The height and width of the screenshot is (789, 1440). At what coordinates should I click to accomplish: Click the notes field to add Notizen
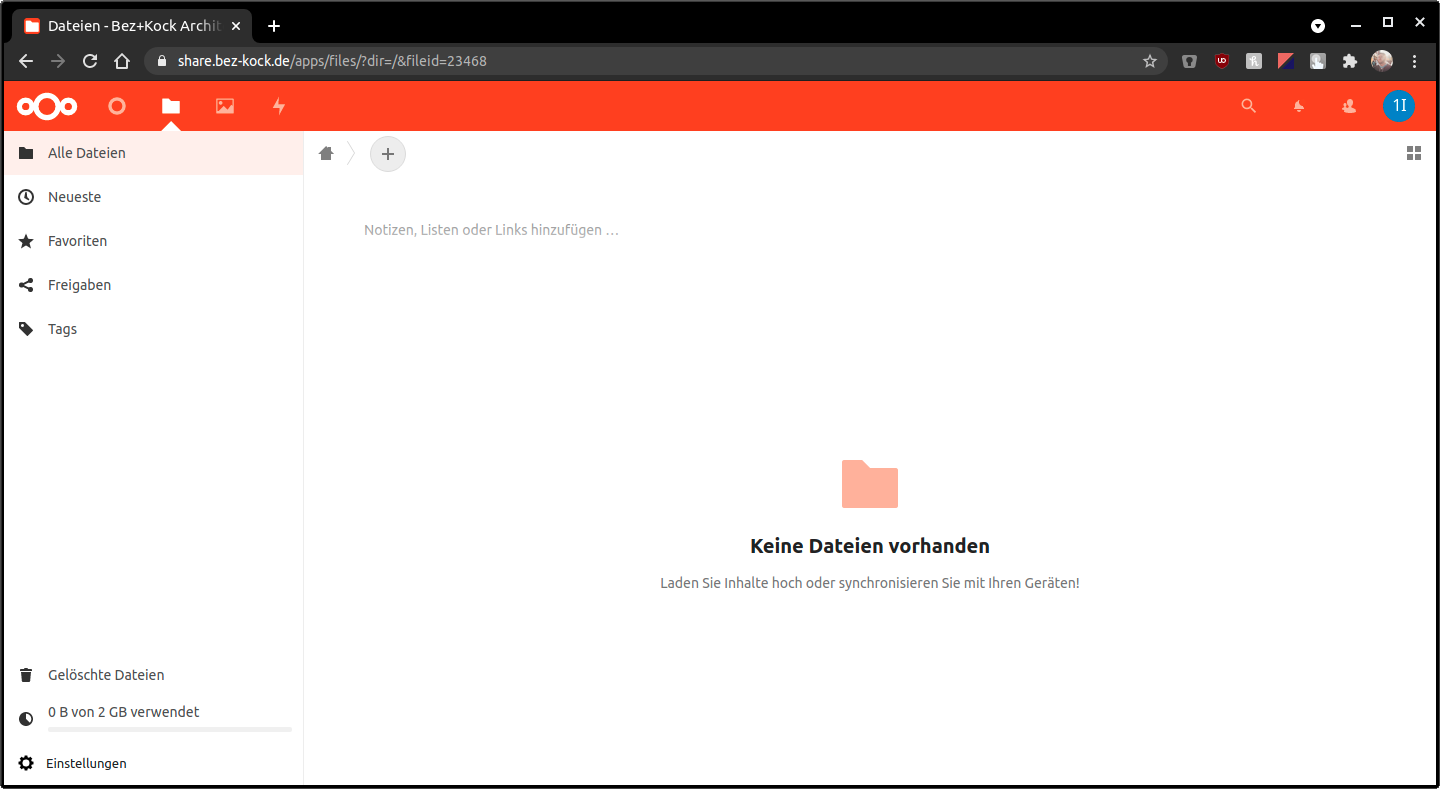[x=491, y=230]
